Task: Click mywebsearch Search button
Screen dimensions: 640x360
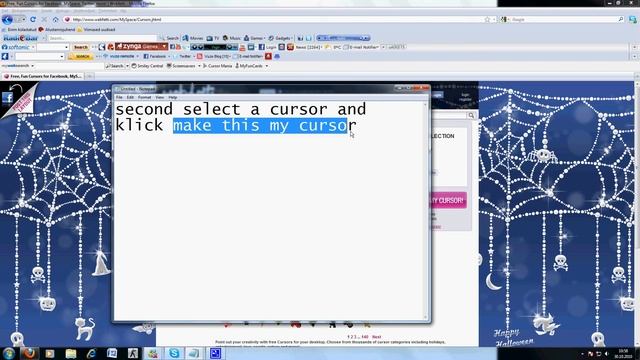Action: tap(115, 66)
